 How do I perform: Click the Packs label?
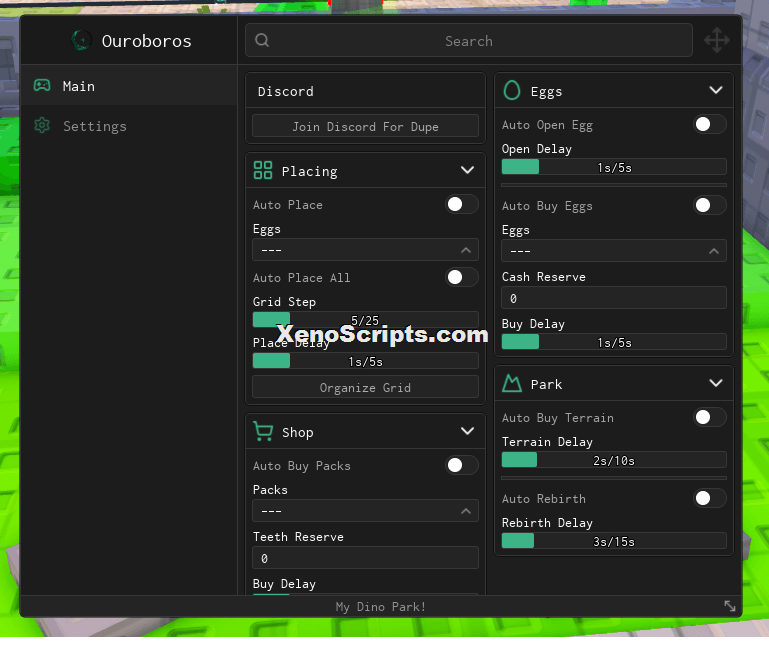coord(270,489)
